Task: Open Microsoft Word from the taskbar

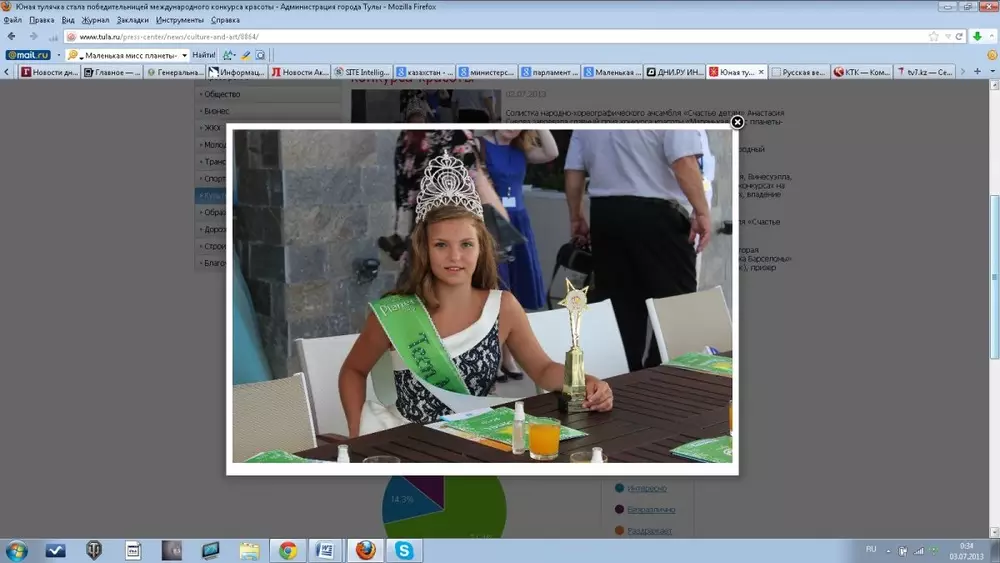Action: (325, 550)
